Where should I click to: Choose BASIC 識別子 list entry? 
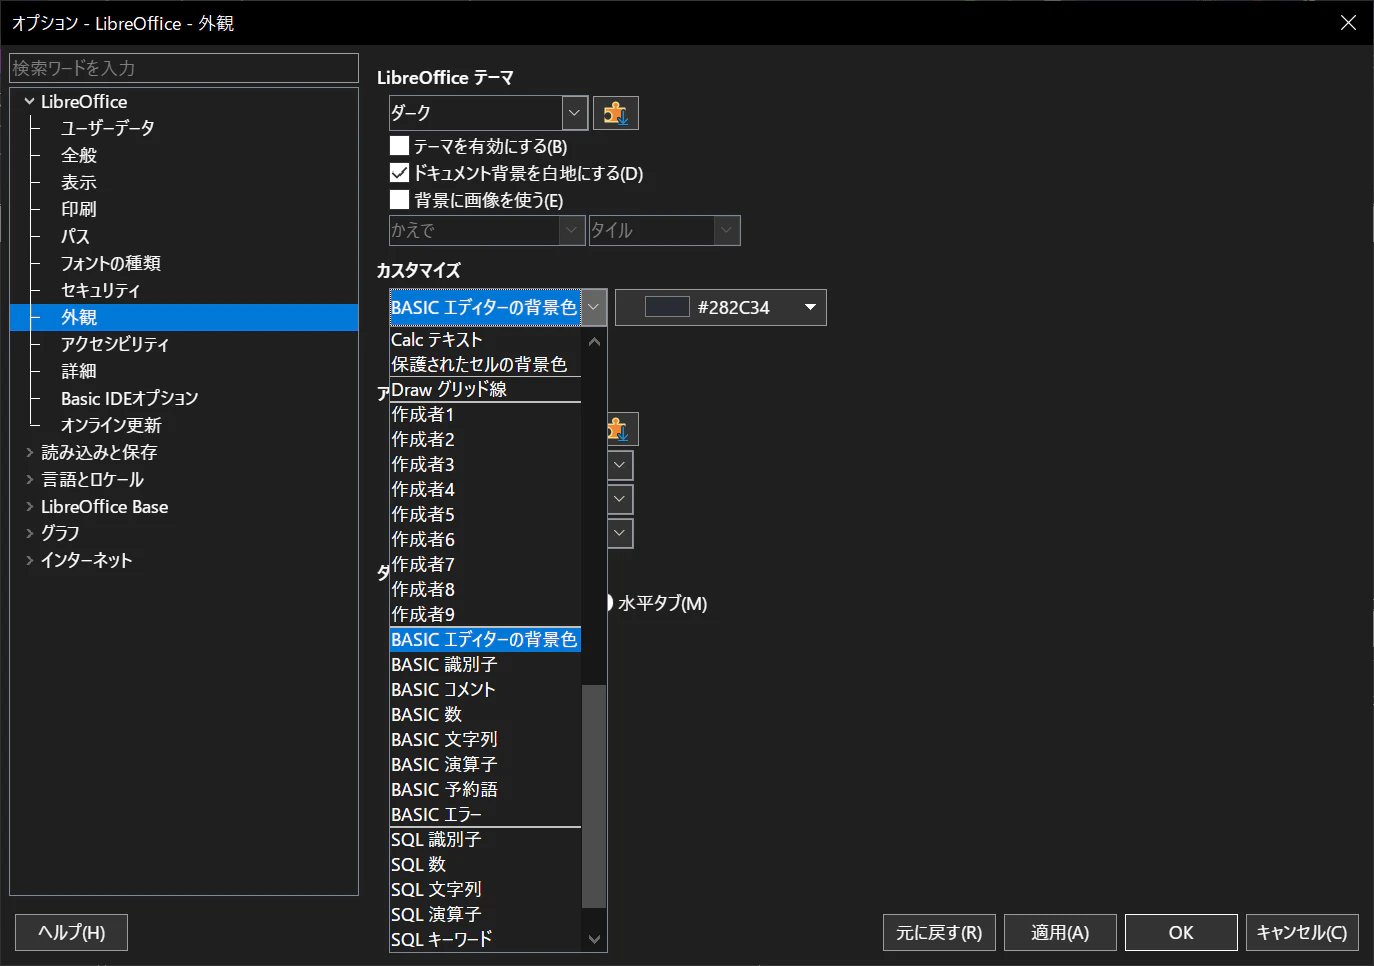486,665
